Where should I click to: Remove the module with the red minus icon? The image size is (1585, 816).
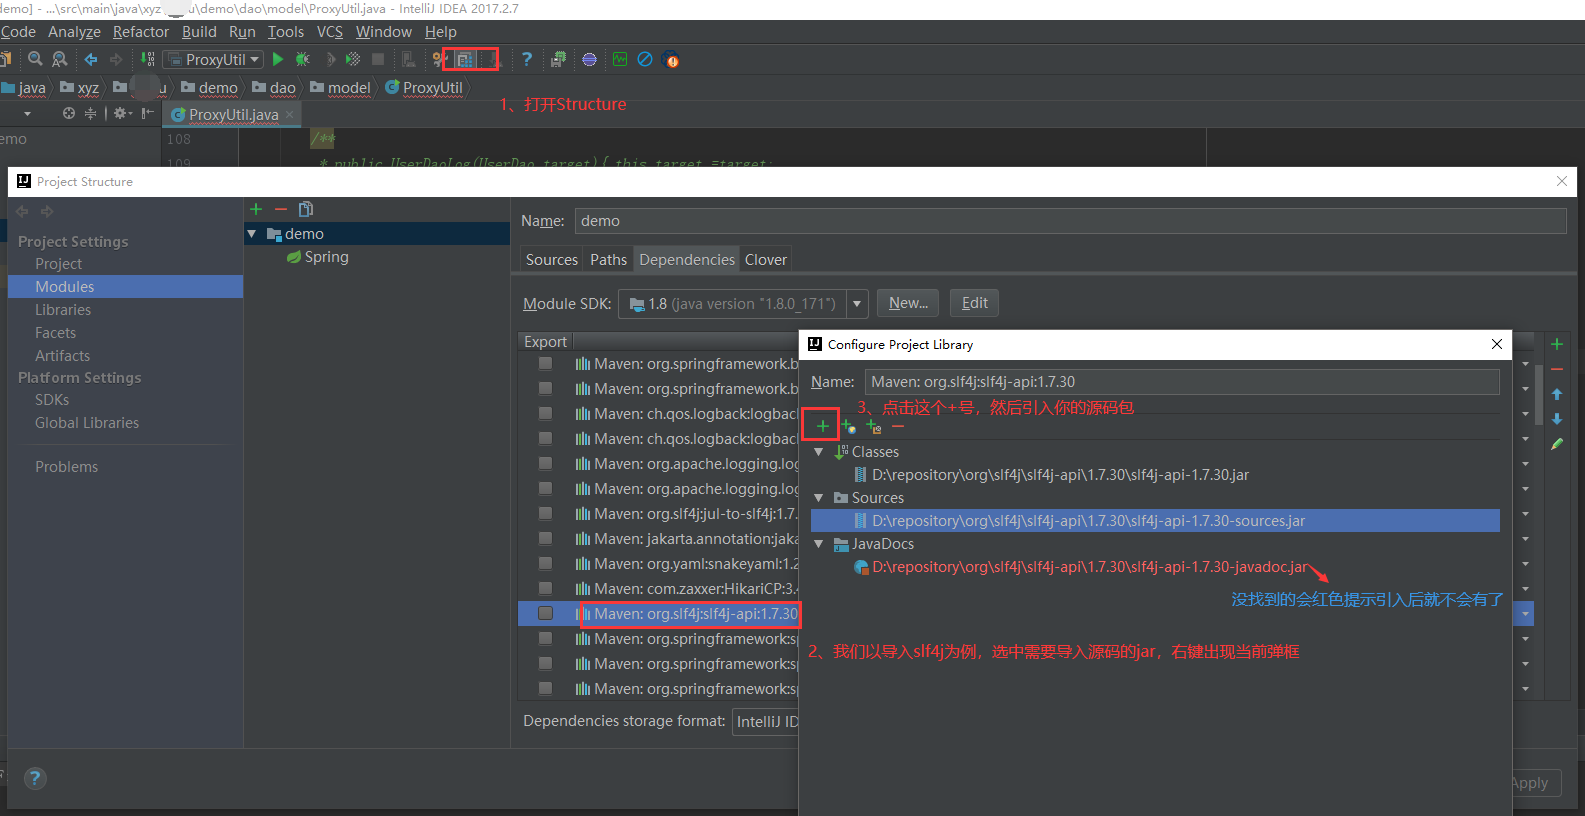(x=281, y=209)
